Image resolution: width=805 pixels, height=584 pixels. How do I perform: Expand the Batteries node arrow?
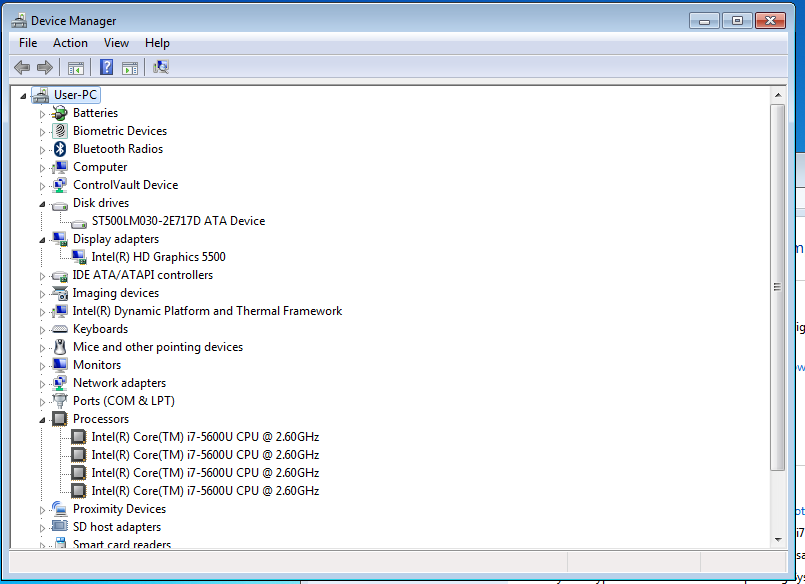coord(43,114)
